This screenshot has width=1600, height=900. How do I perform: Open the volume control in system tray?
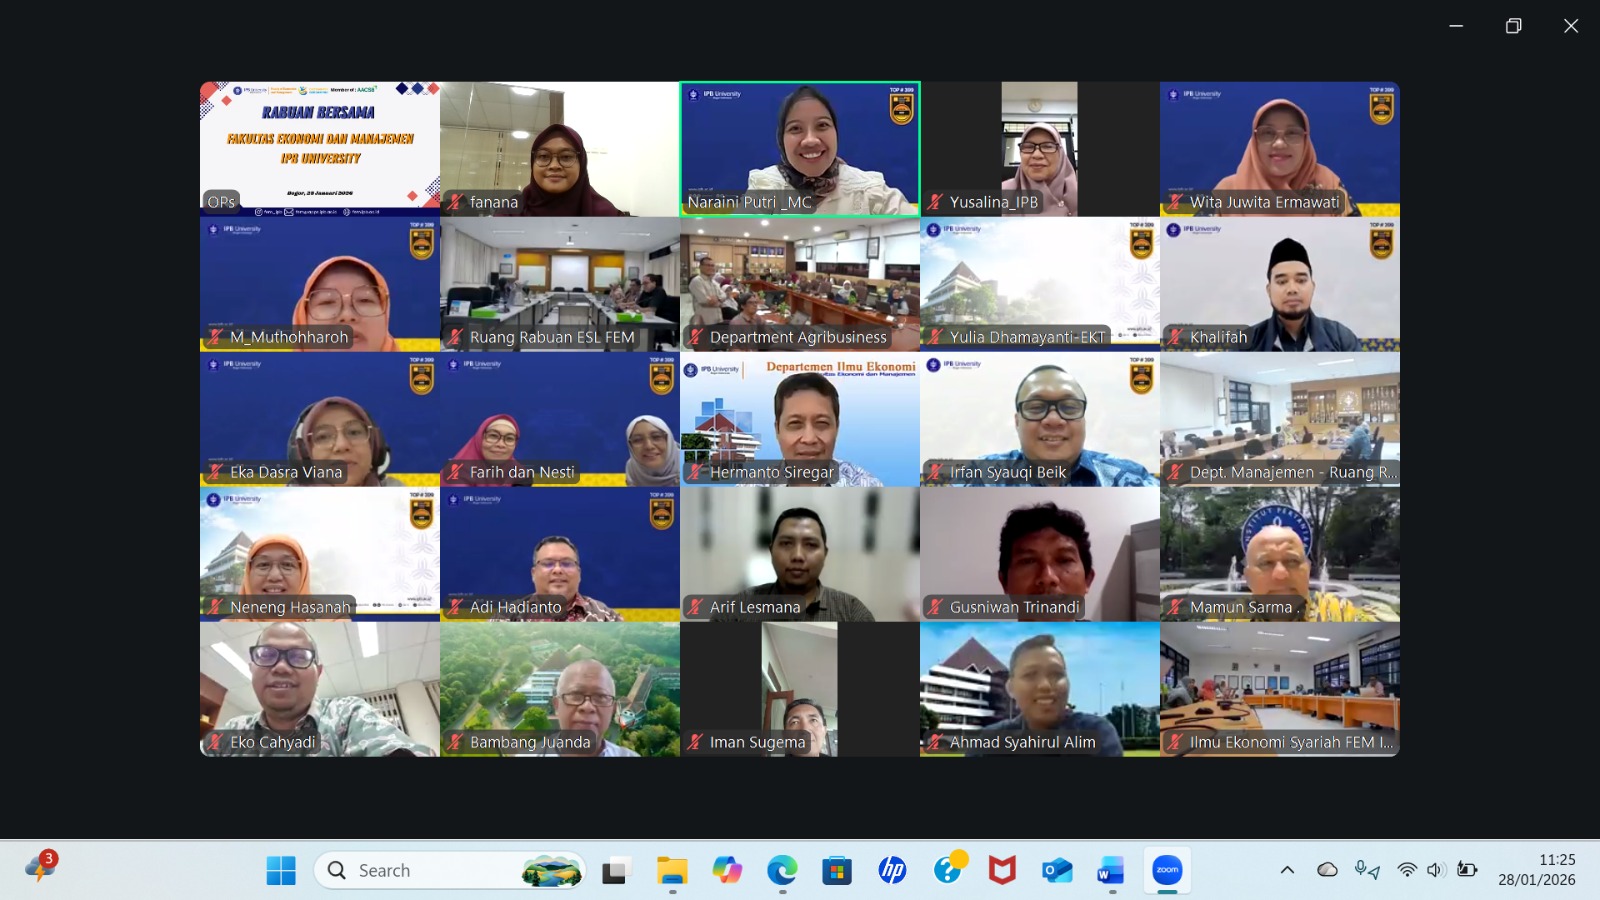(x=1436, y=870)
